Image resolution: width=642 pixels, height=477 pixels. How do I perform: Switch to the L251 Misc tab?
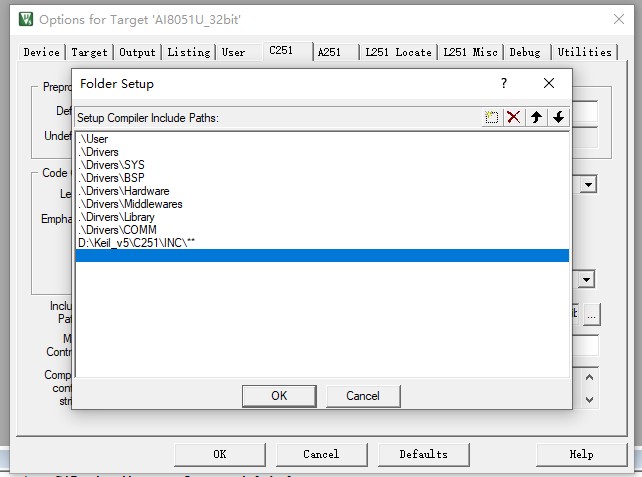470,52
